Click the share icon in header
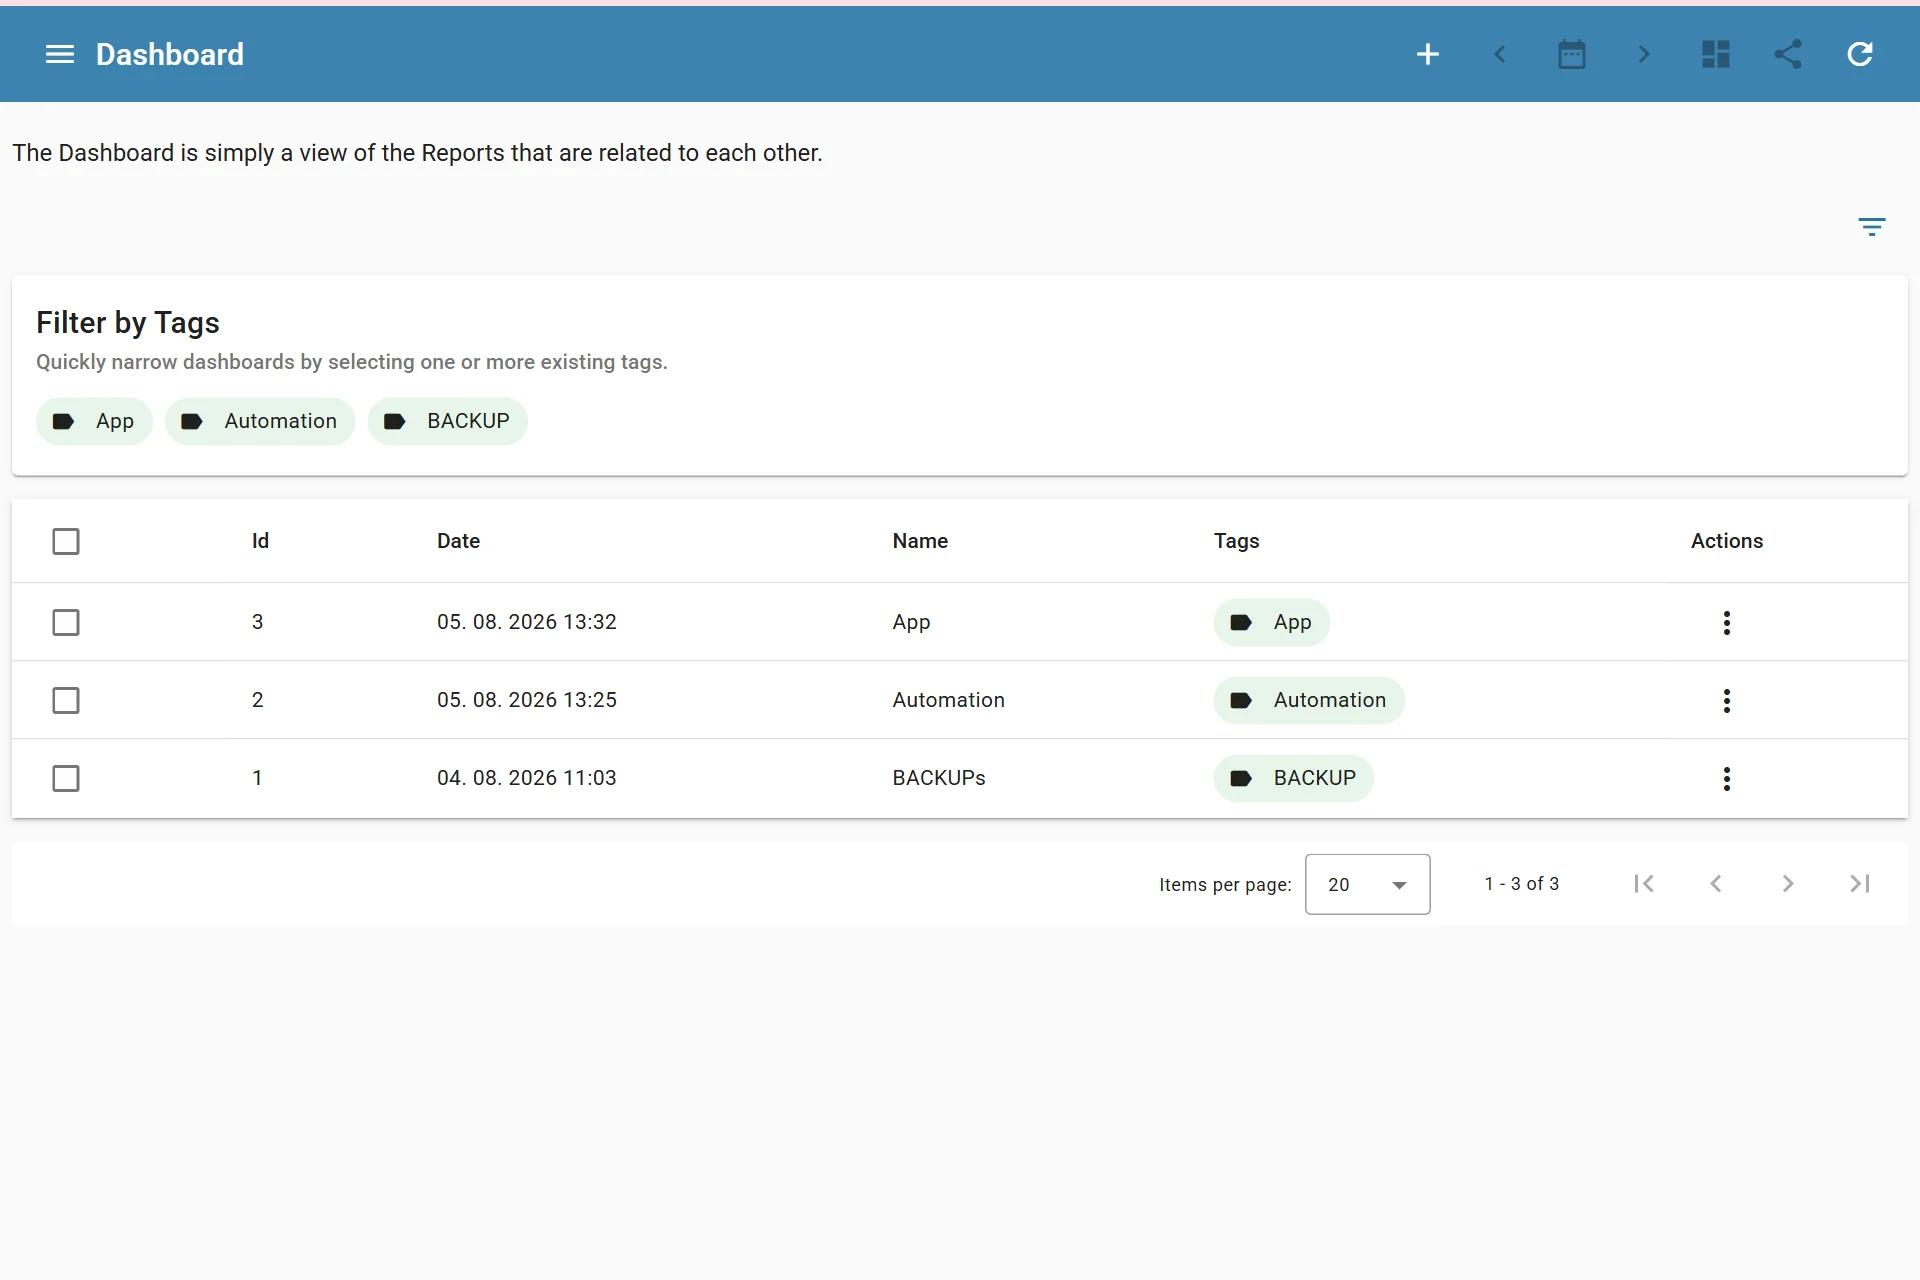 1788,54
